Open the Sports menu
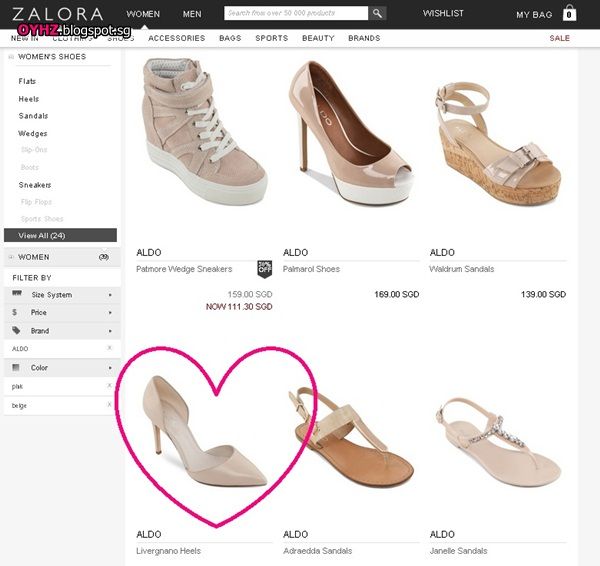600x566 pixels. [x=272, y=38]
